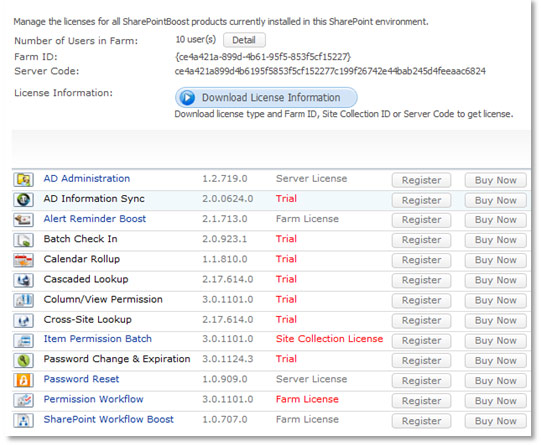Screen dimensions: 541x445
Task: Open the AD Administration link
Action: pyautogui.click(x=87, y=178)
